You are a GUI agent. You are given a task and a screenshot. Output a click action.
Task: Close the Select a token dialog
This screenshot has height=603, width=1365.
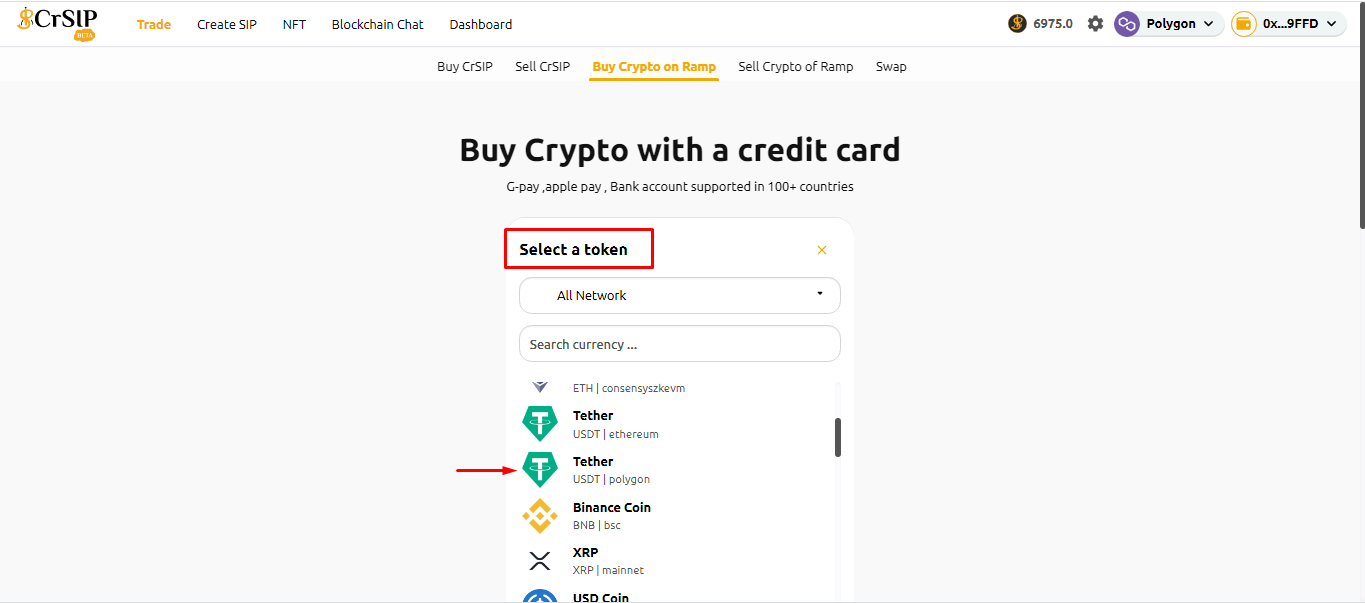coord(822,250)
